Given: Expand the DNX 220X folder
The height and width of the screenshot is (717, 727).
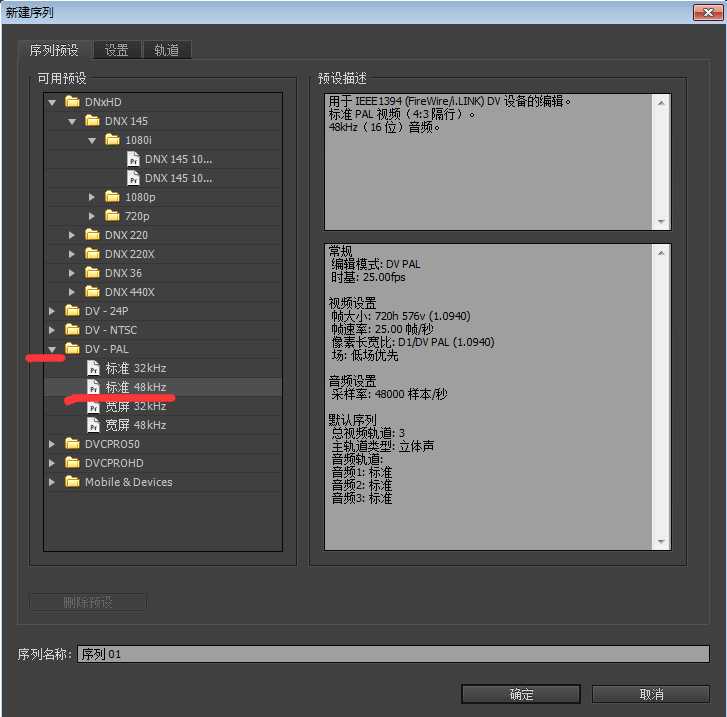Looking at the screenshot, I should click(x=72, y=254).
